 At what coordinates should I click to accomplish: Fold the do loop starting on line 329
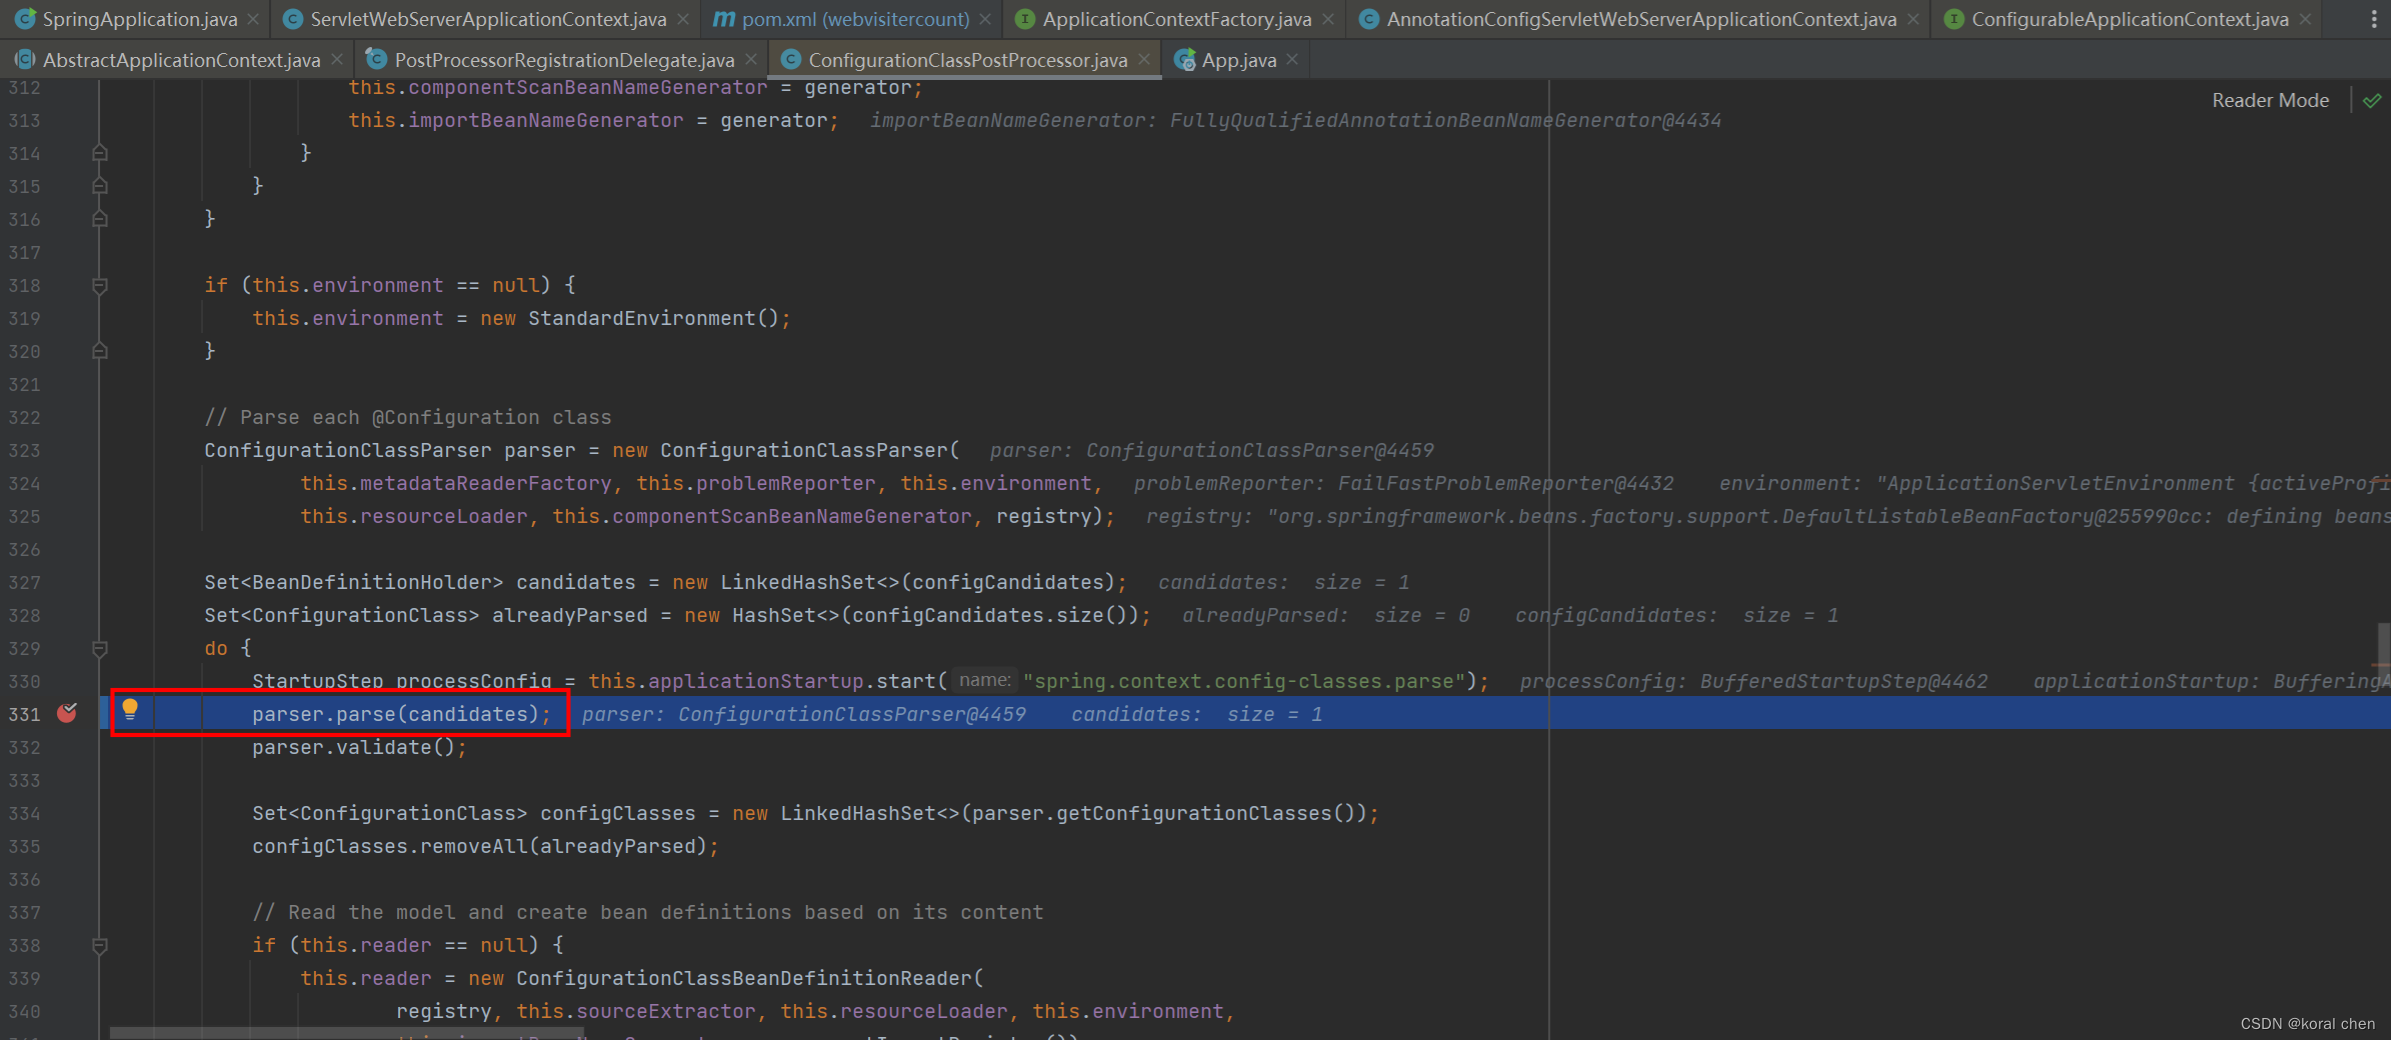tap(100, 649)
